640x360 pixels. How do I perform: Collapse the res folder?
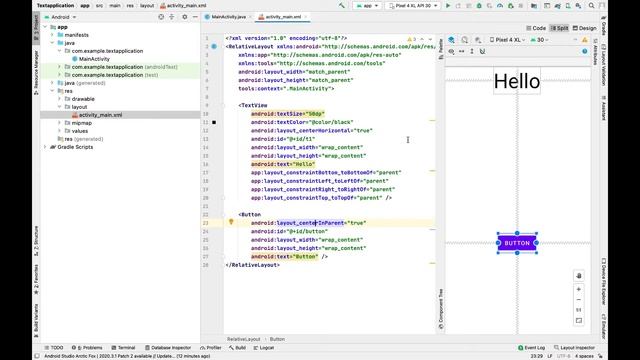[x=52, y=91]
